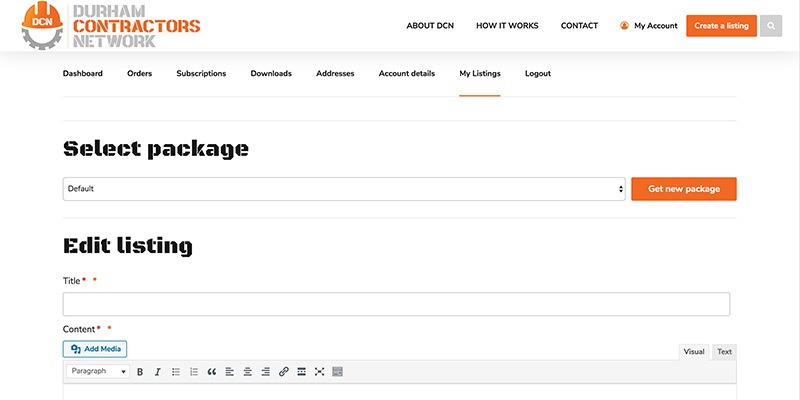
Task: Click the Create a listing button
Action: (x=721, y=26)
